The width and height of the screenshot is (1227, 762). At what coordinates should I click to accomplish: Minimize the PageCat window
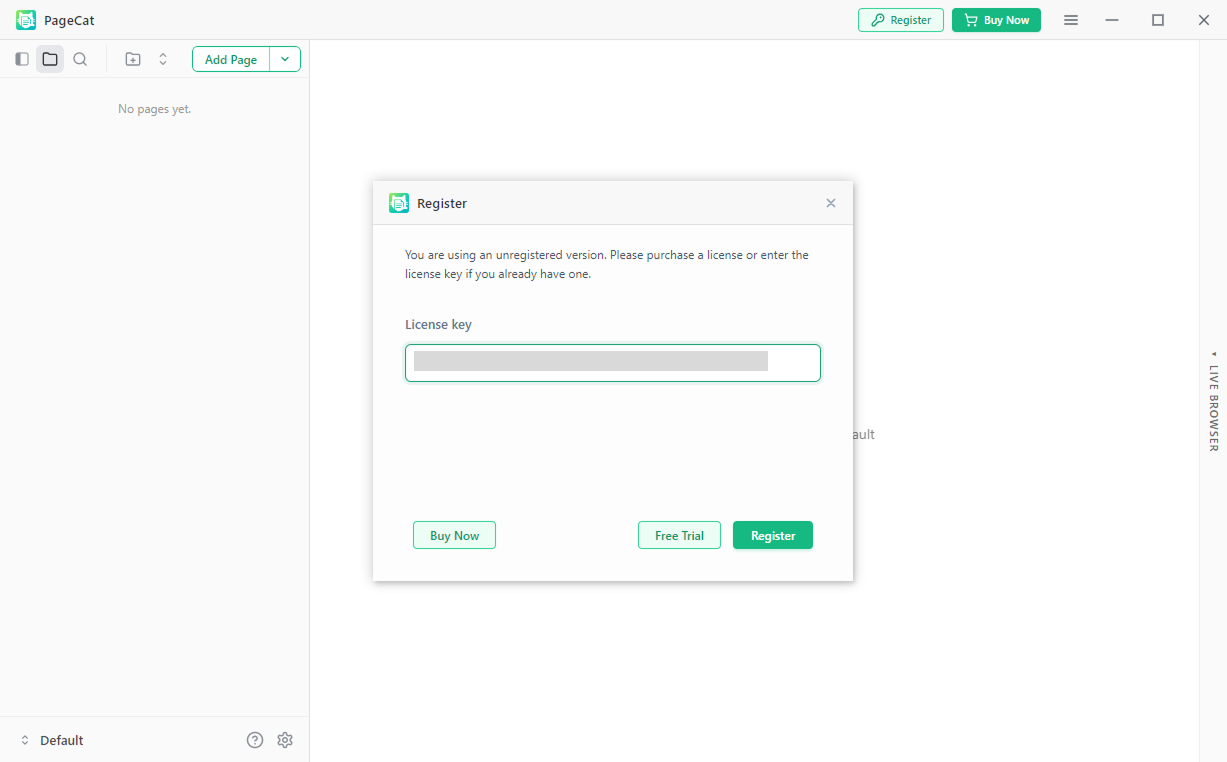point(1112,20)
